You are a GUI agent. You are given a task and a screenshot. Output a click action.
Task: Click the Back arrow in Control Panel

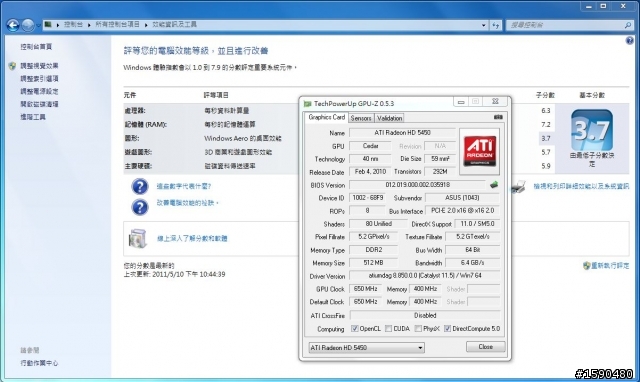[x=13, y=25]
